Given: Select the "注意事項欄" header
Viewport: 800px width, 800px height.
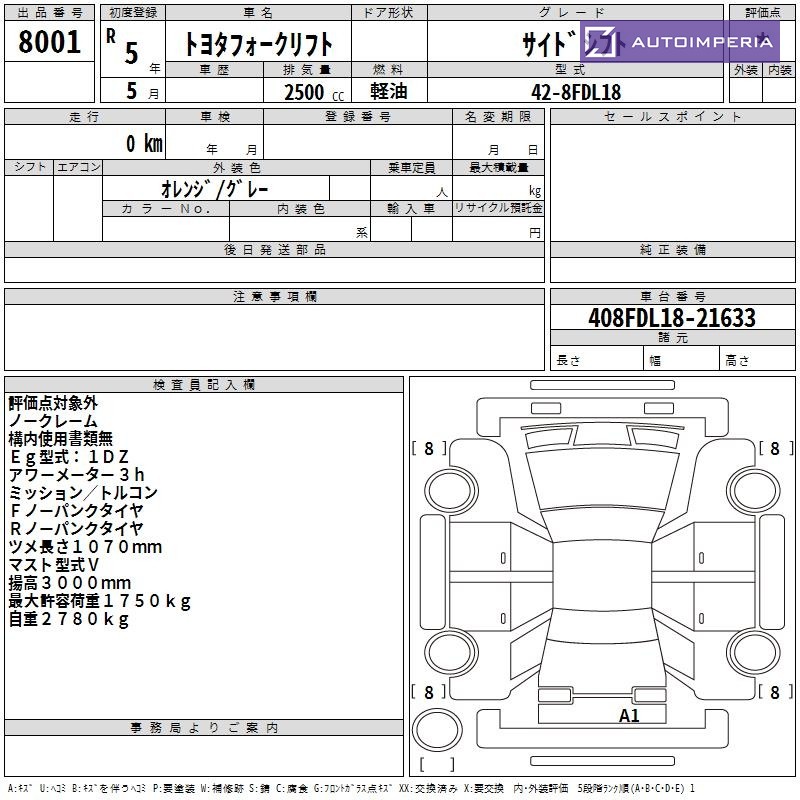Looking at the screenshot, I should (274, 296).
